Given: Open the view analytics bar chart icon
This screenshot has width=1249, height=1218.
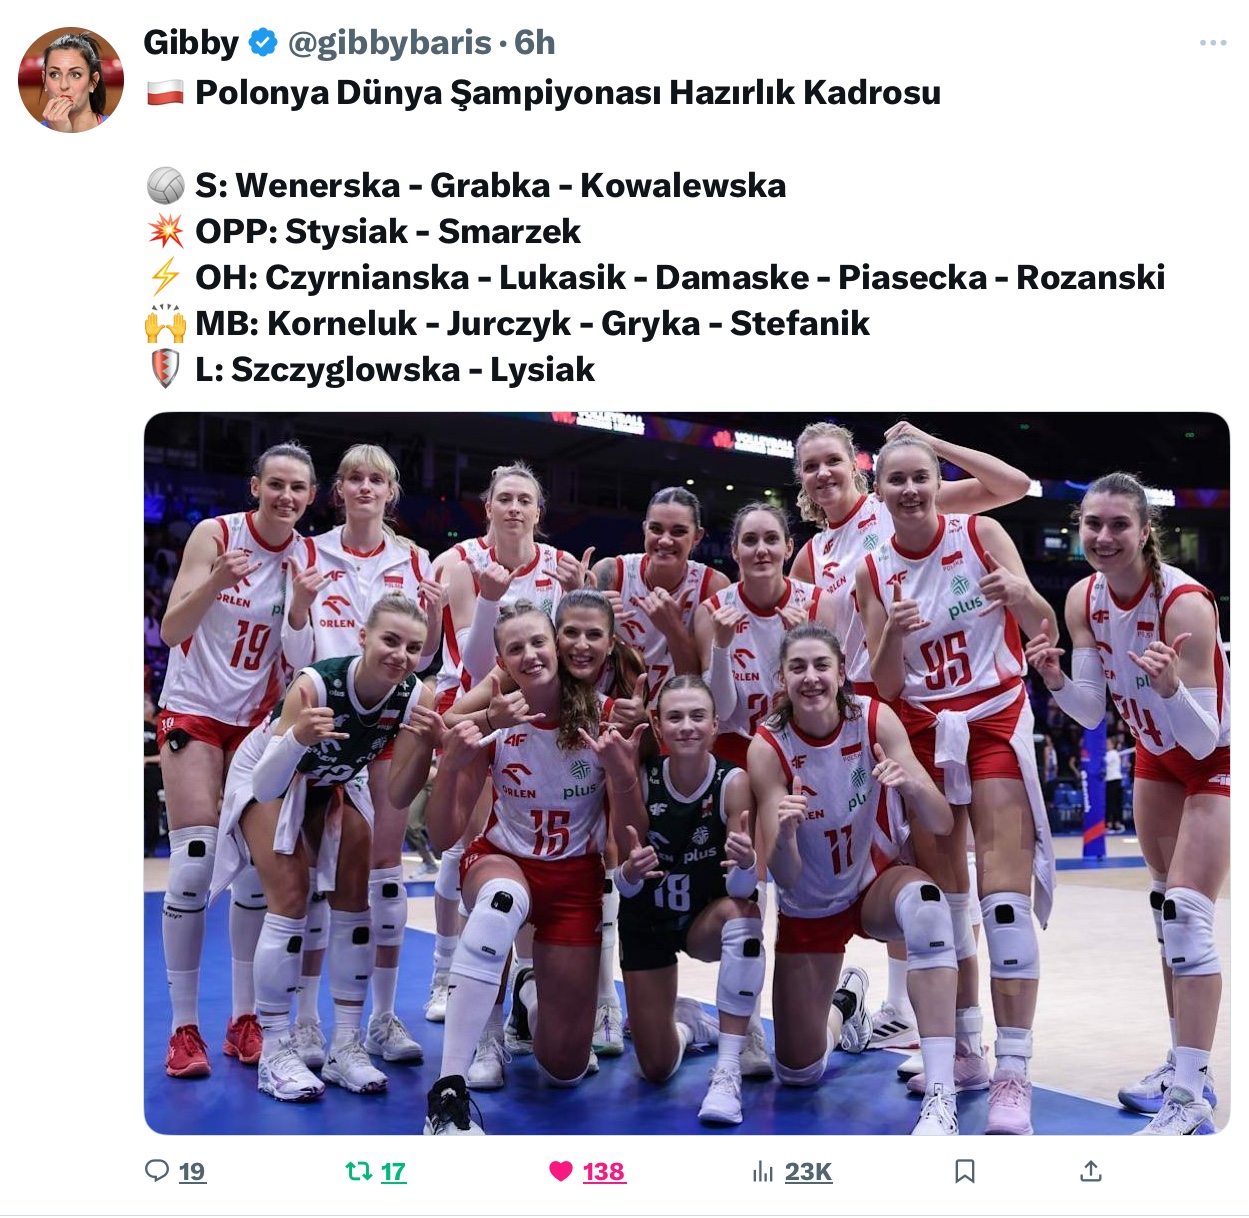Looking at the screenshot, I should 763,1171.
